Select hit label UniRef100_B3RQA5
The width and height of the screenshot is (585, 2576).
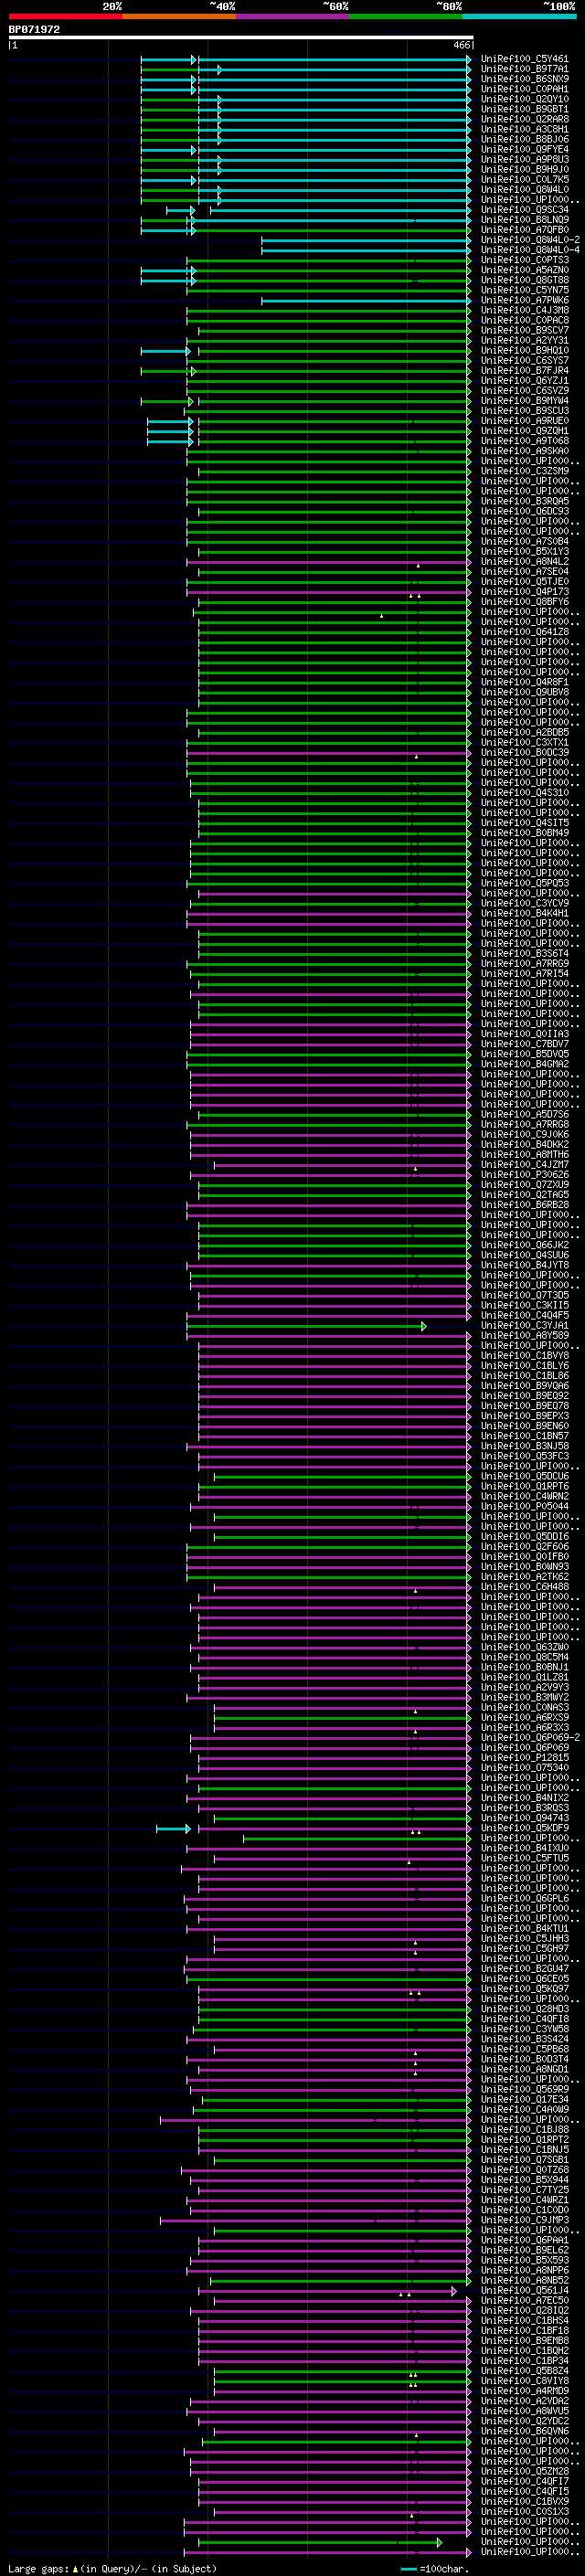[x=525, y=501]
